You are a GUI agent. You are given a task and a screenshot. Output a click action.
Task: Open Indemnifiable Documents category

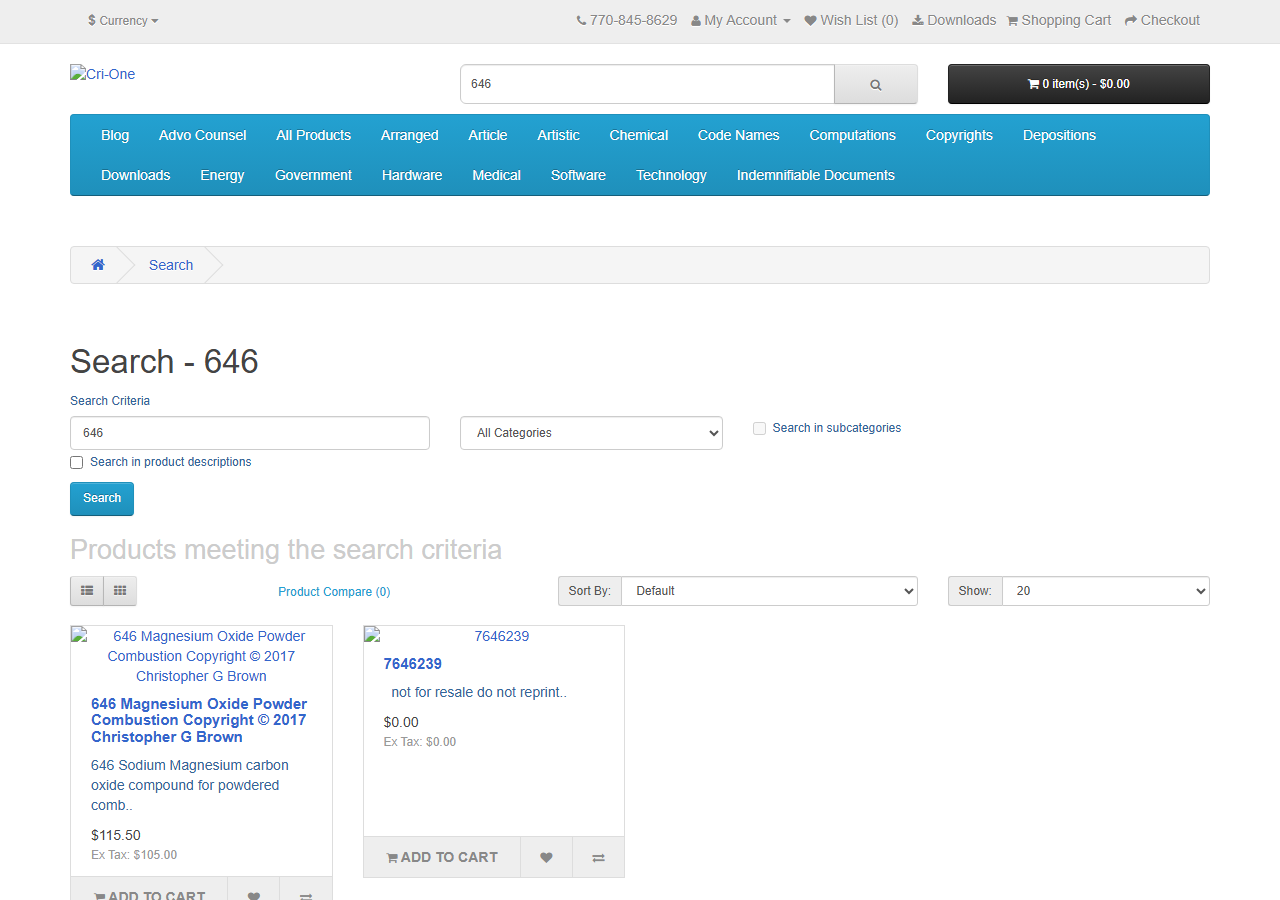816,175
